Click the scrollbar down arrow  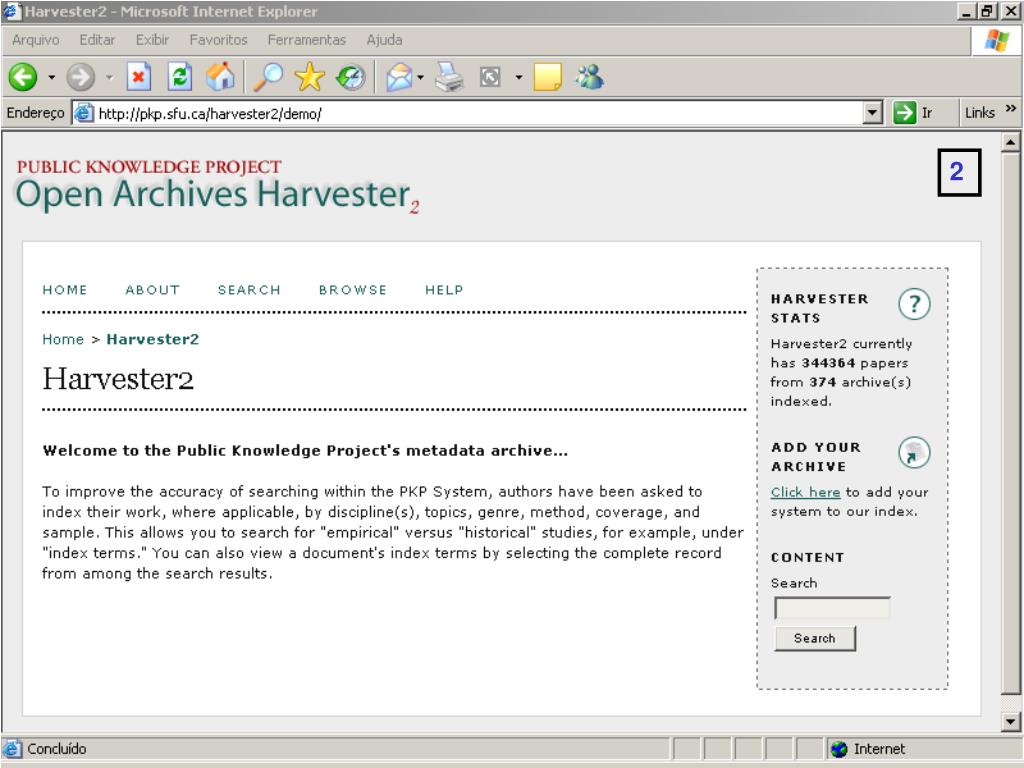1010,722
